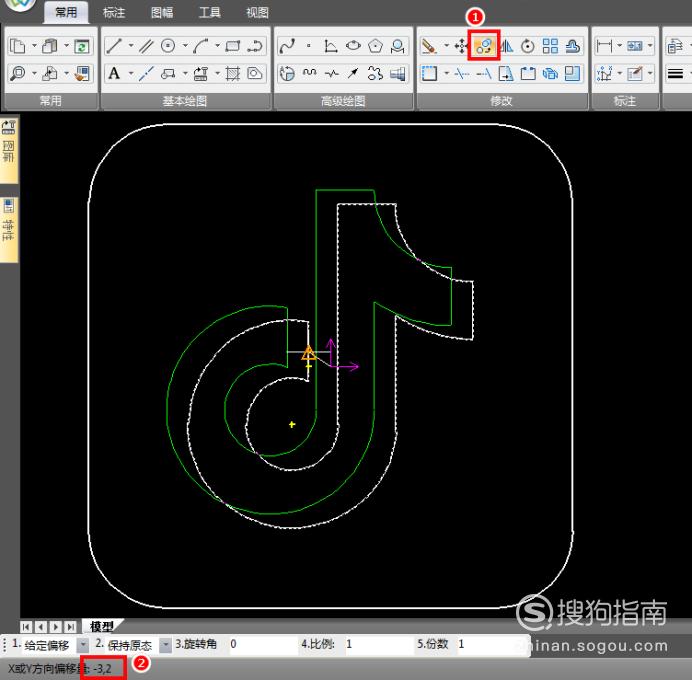
Task: Jump to last sheet navigation button
Action: click(70, 627)
